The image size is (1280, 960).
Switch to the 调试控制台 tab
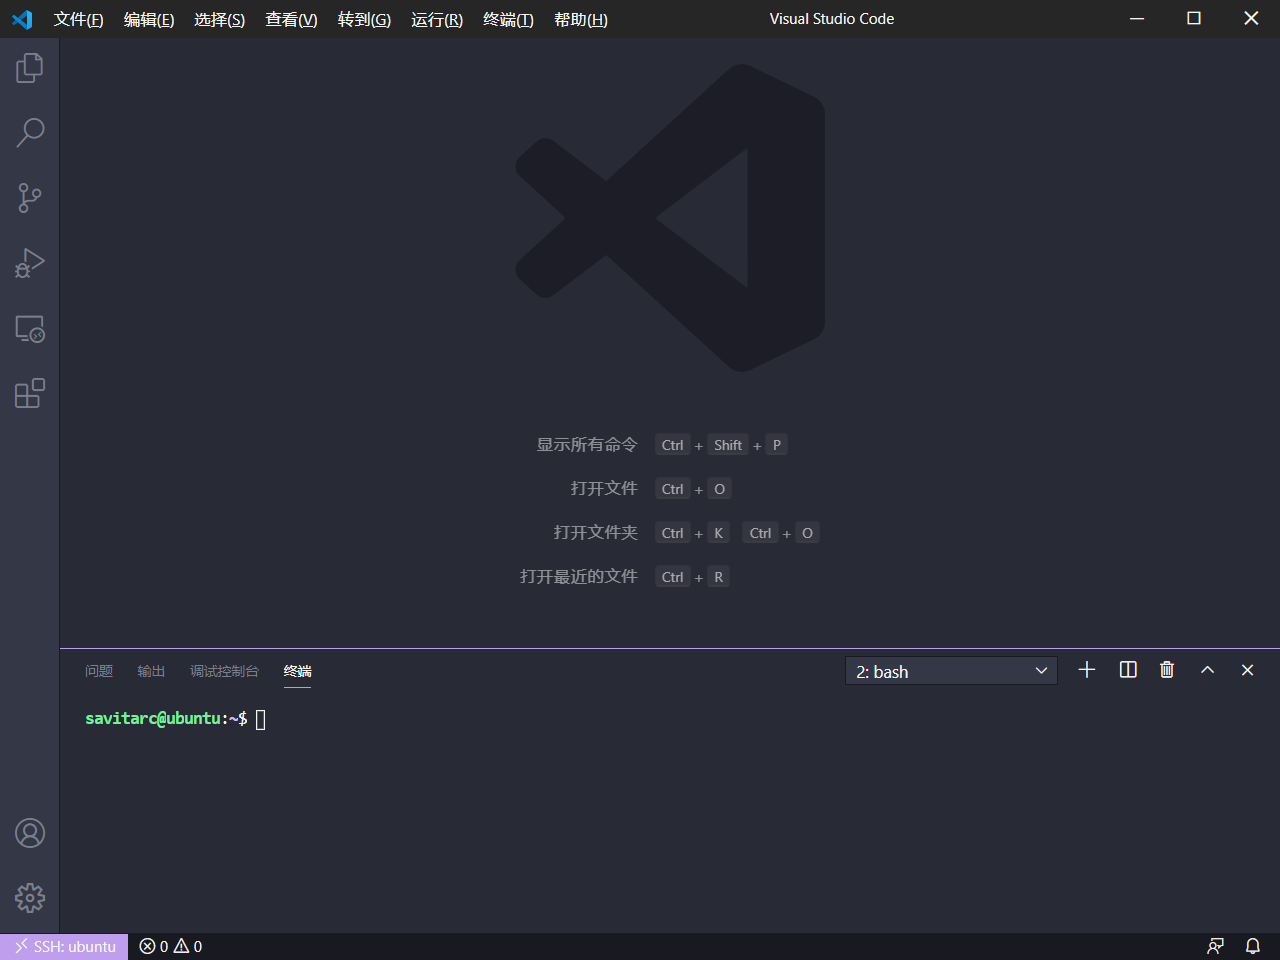[224, 671]
